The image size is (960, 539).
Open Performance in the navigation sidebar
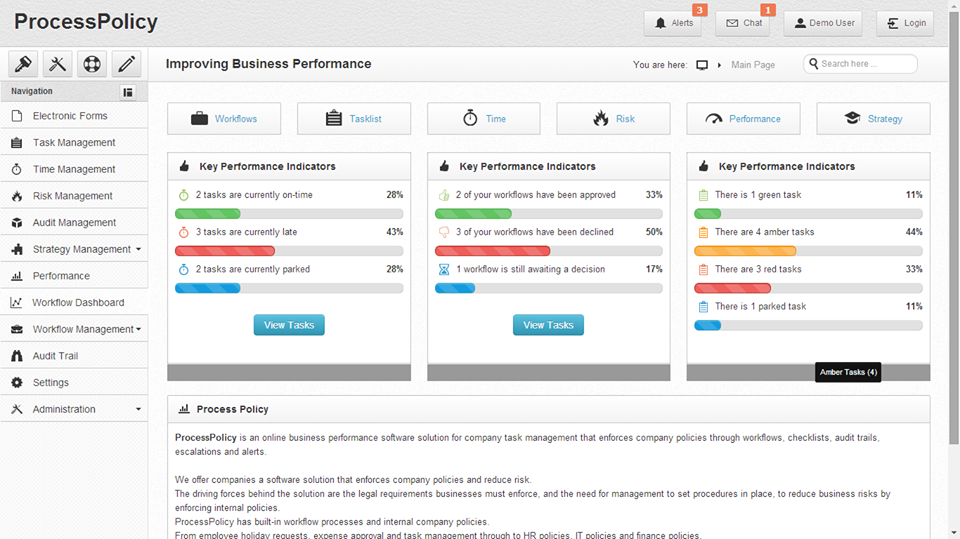point(74,276)
